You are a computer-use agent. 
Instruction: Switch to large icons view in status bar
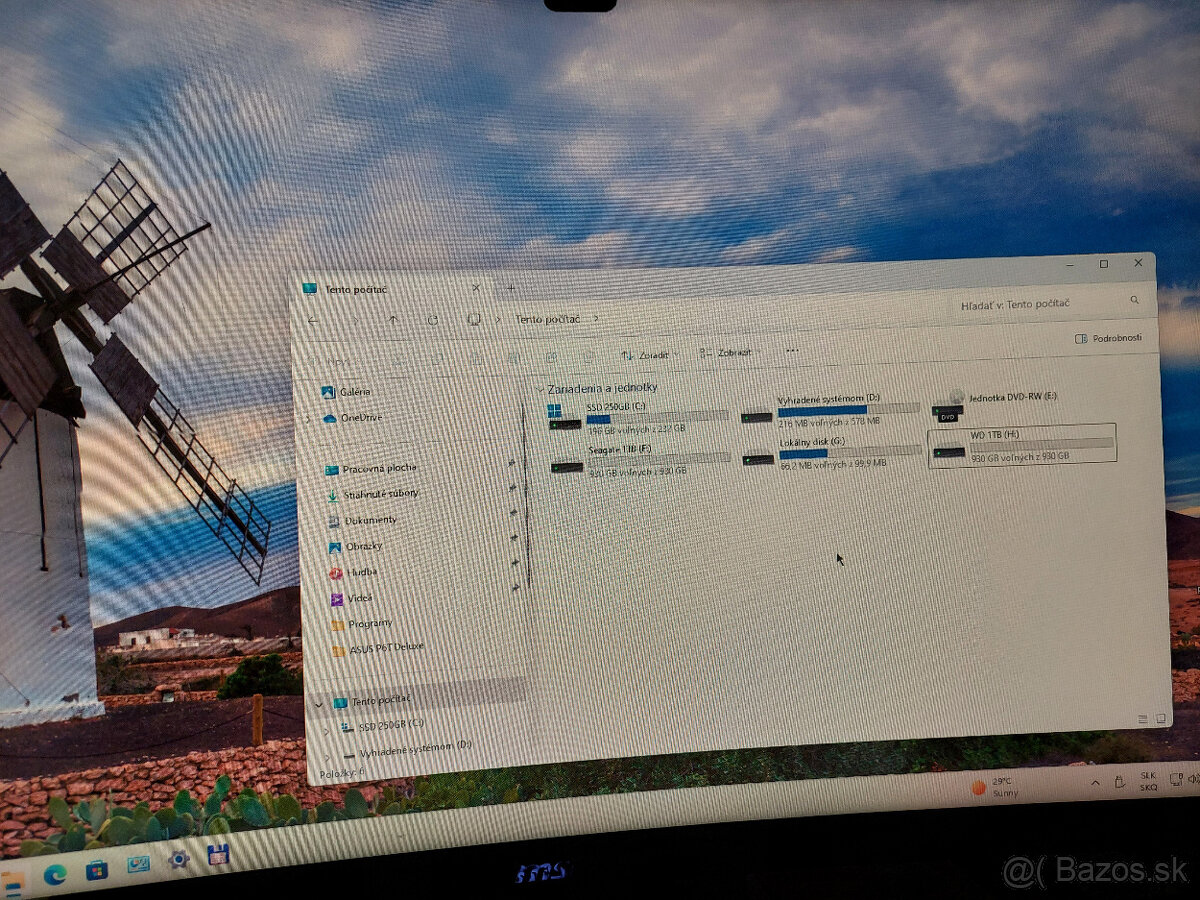pos(1161,718)
